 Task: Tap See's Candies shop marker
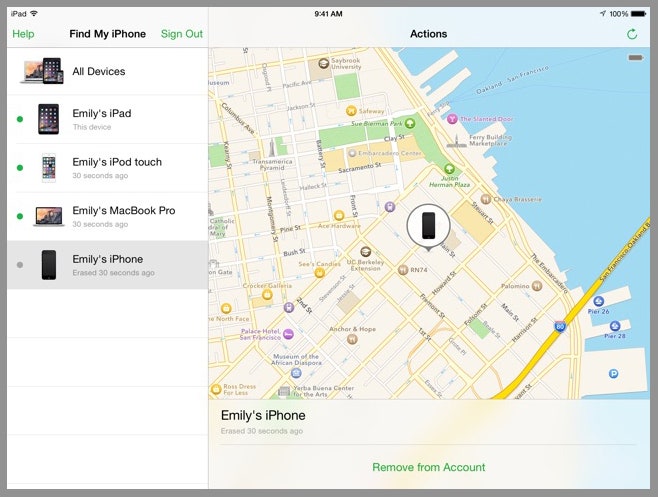point(320,273)
